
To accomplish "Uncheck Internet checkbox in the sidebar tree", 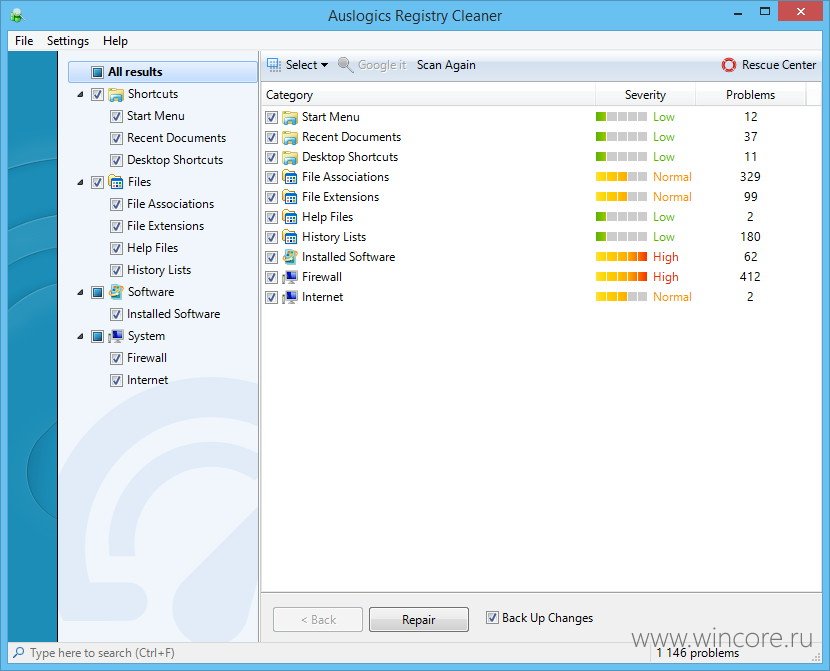I will tap(116, 380).
